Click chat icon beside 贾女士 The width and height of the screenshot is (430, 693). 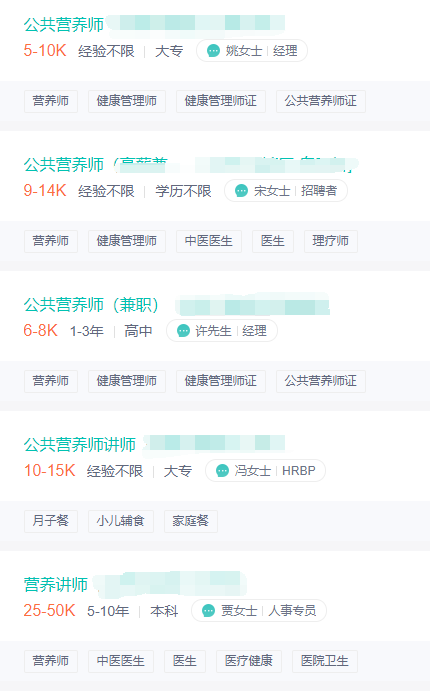[x=208, y=611]
